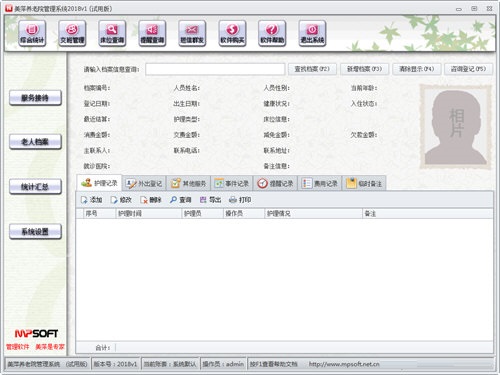Screen dimensions: 500x375
Task: Click the MPSOFT logo in sidebar
Action: point(36,333)
